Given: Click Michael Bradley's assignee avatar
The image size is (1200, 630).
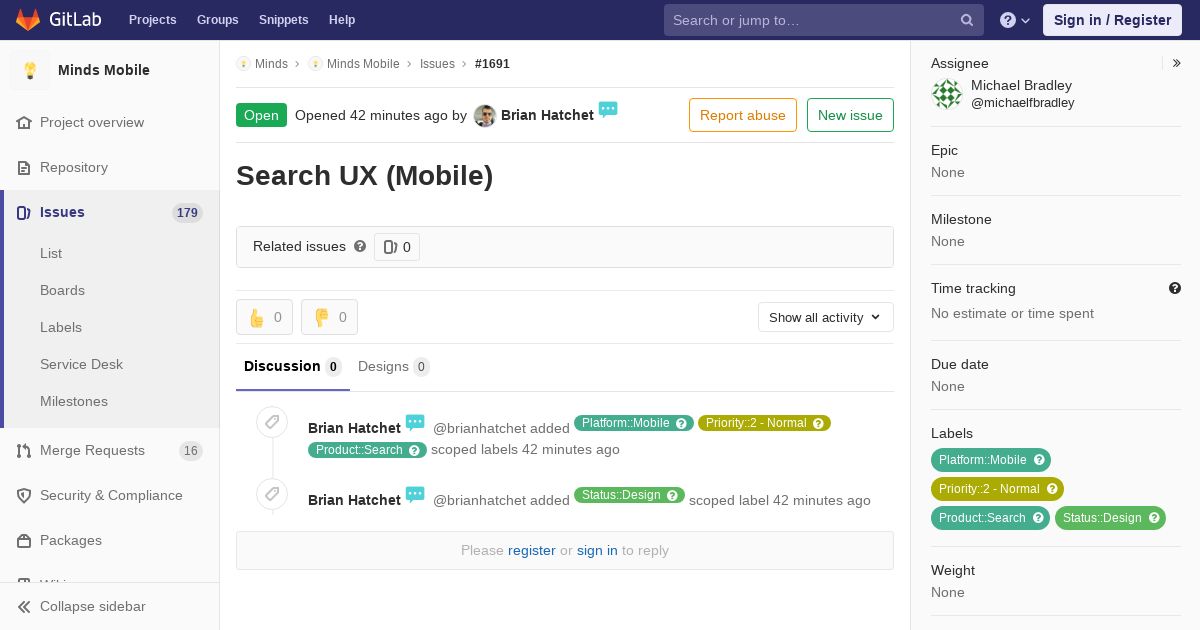Looking at the screenshot, I should coord(947,94).
